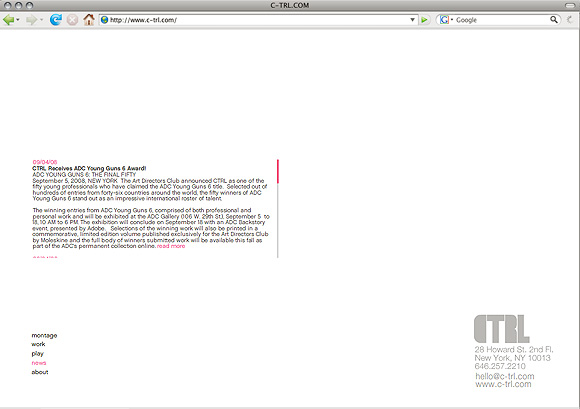
Task: Click the URL address field
Action: point(258,20)
